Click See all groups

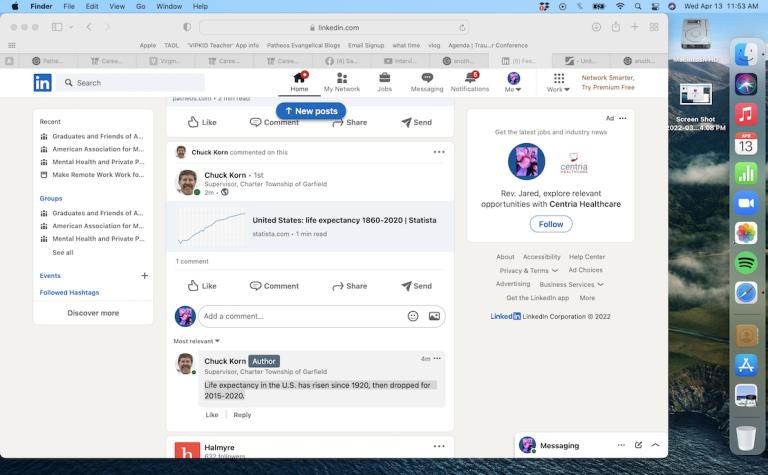coord(63,253)
